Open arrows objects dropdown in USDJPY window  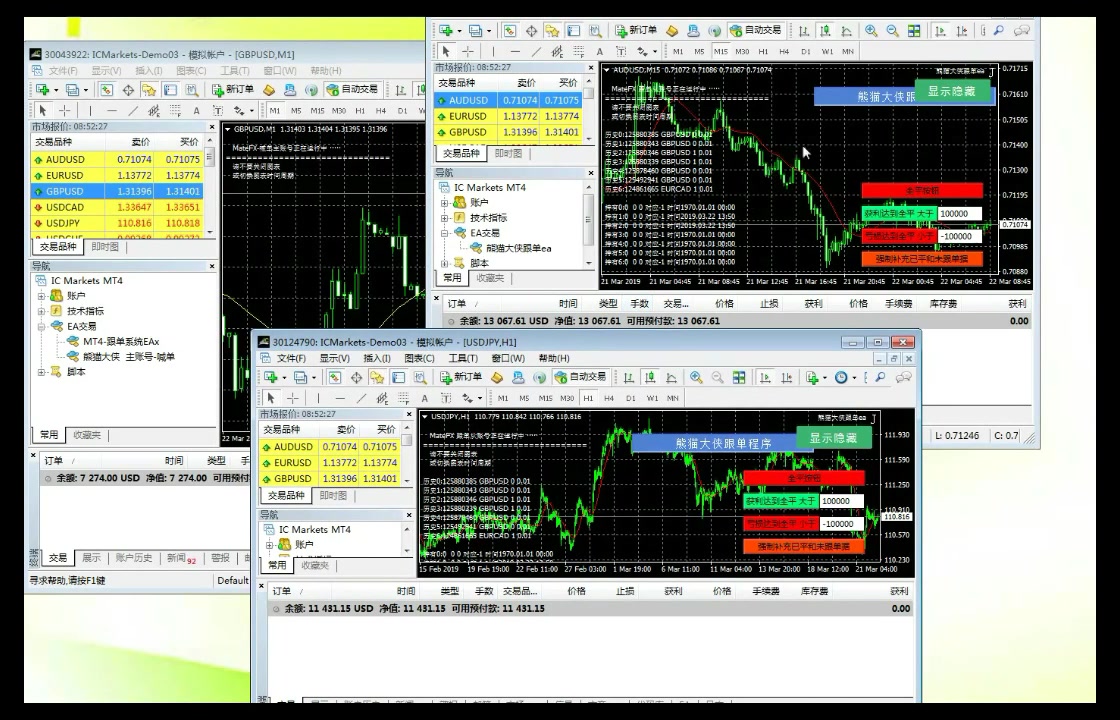coord(479,398)
